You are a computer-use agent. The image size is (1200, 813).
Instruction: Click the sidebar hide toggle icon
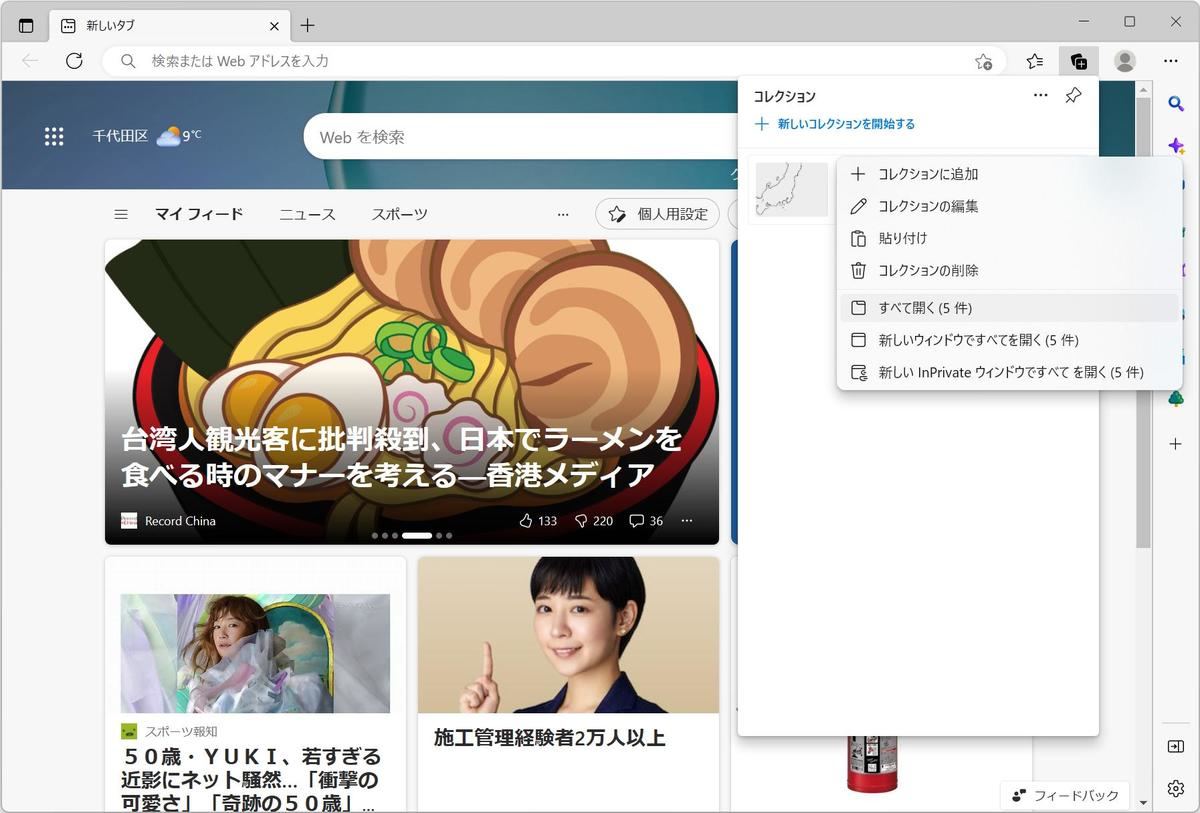coord(1176,747)
